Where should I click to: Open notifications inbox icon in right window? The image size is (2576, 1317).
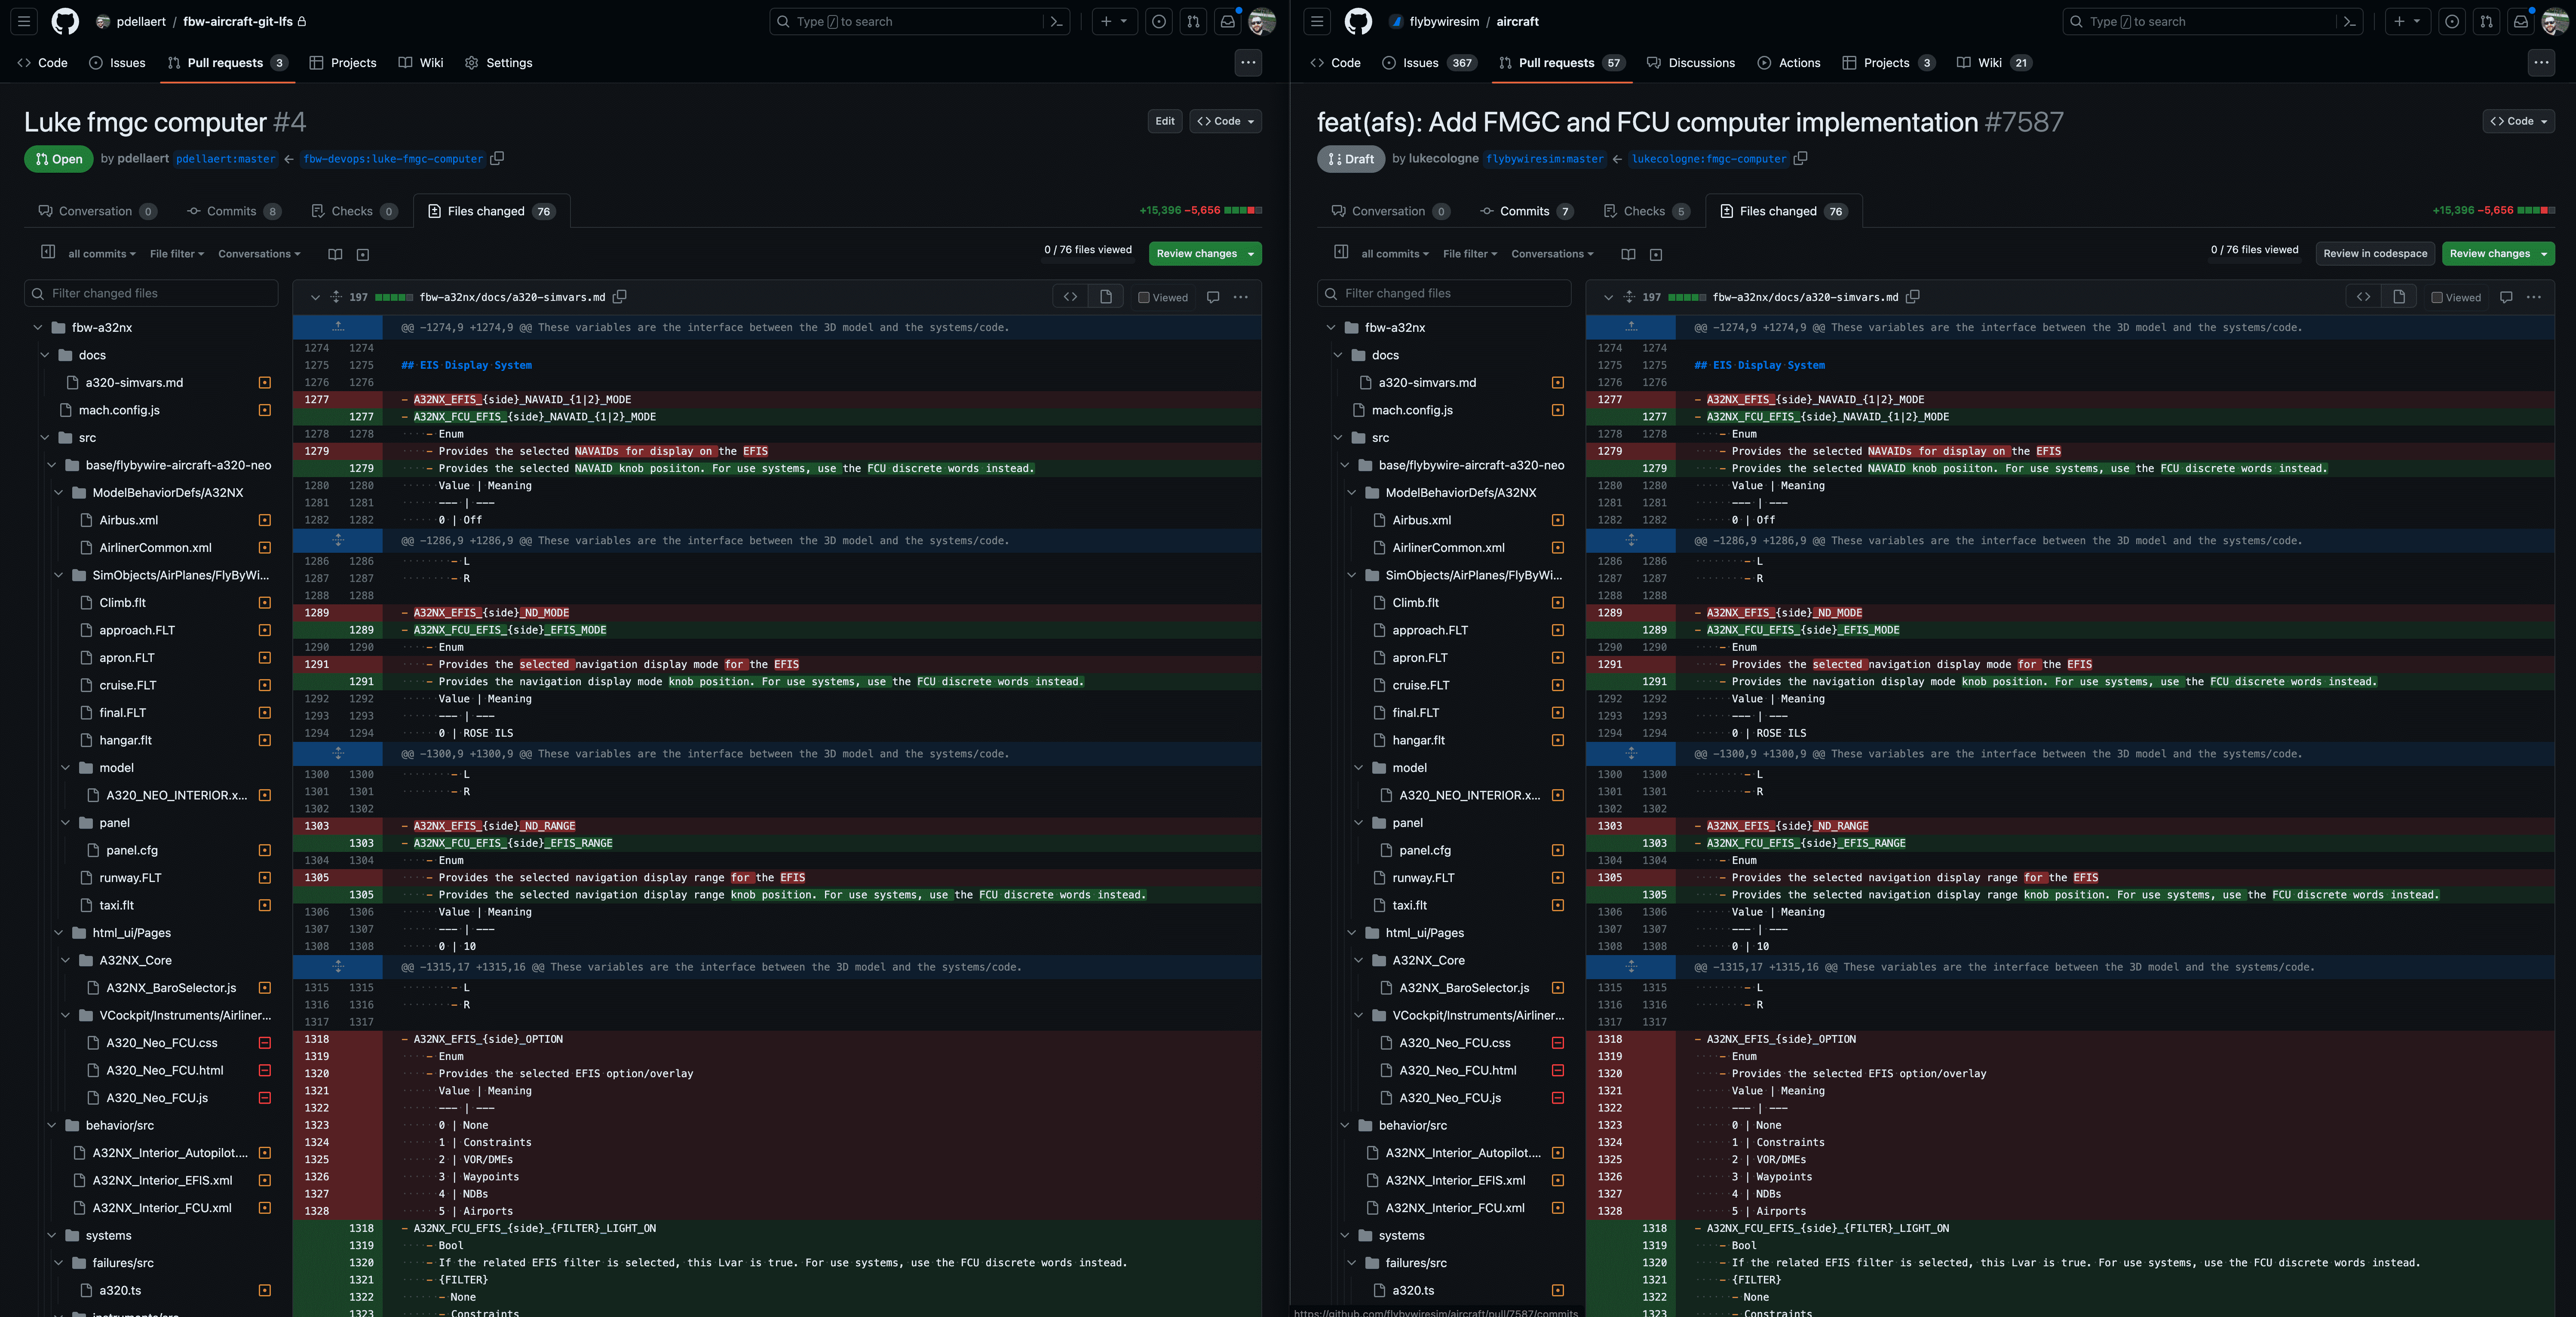2520,21
